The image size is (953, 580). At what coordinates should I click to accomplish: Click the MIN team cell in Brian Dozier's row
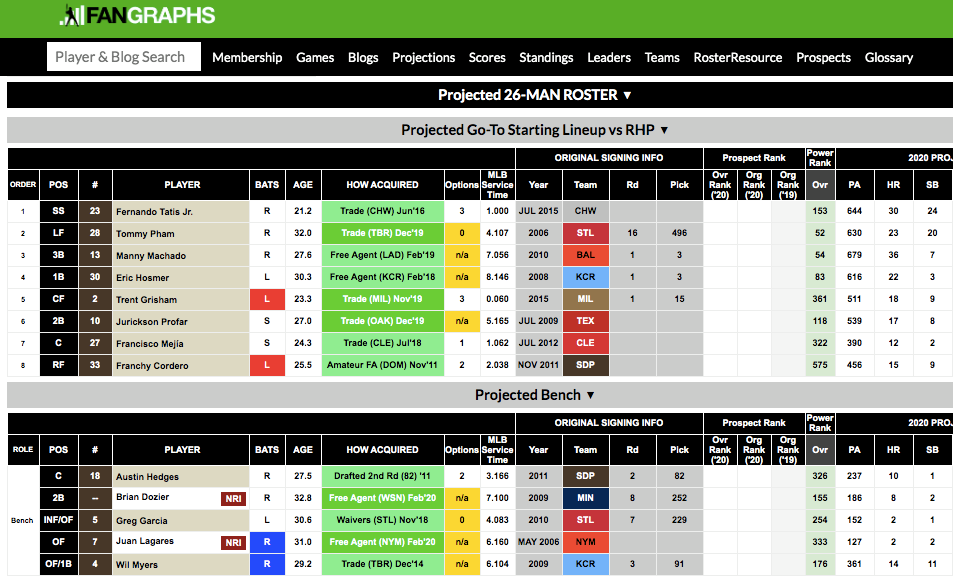(585, 498)
